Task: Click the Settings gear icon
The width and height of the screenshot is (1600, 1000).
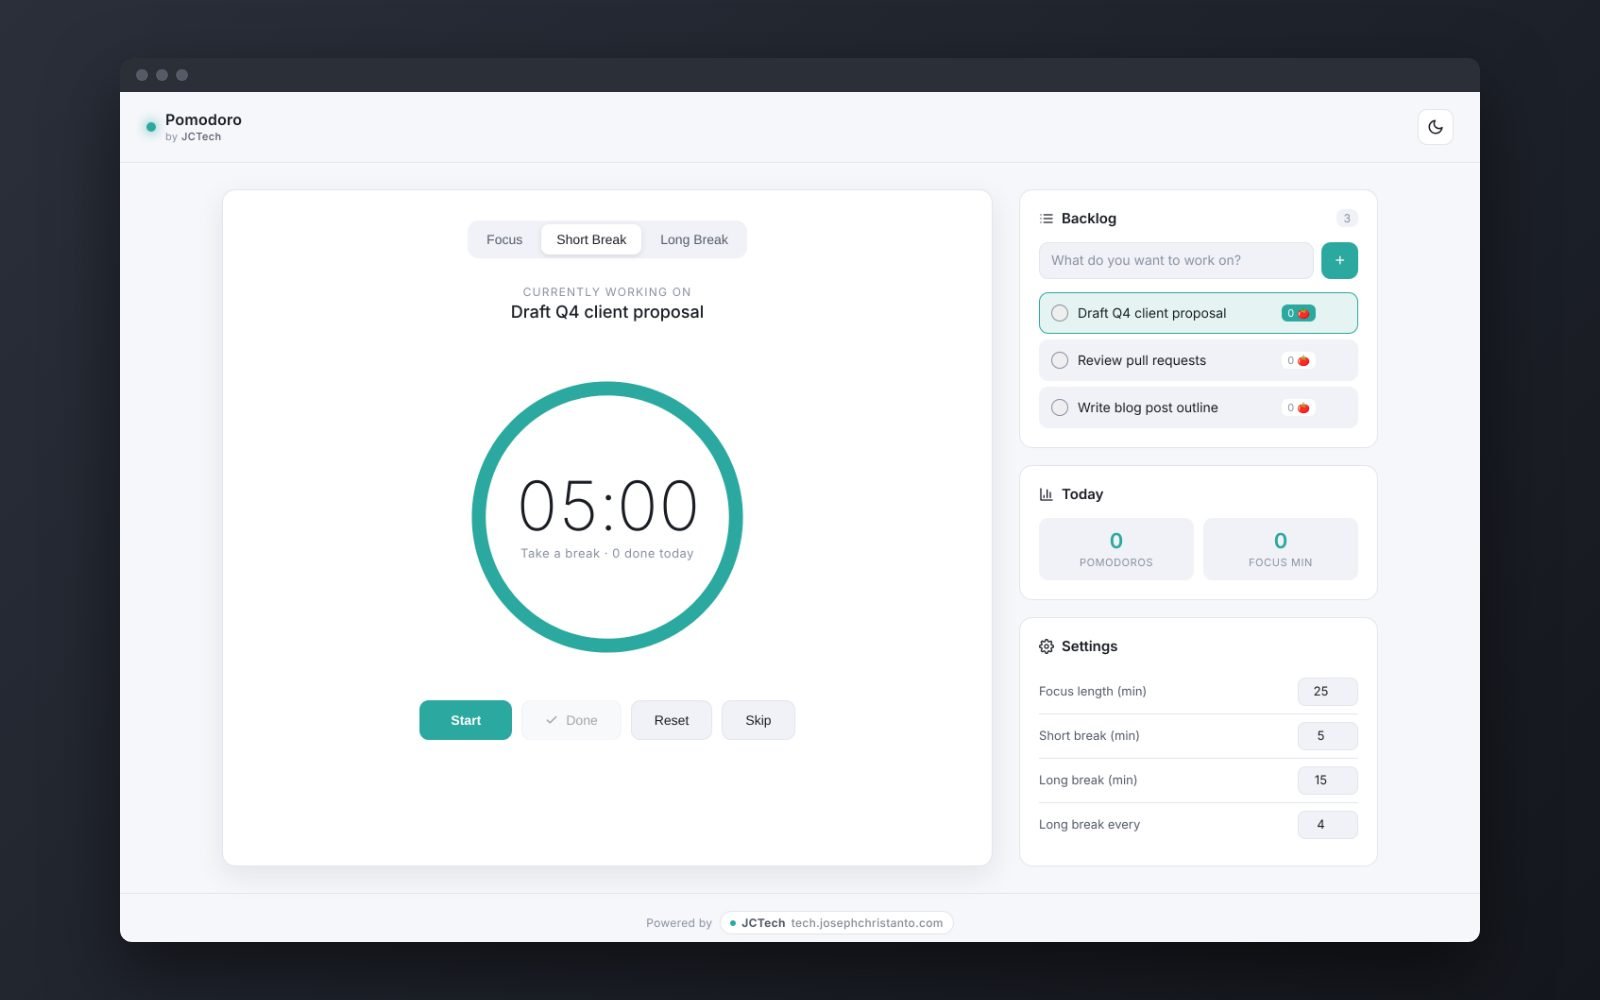Action: click(1046, 646)
